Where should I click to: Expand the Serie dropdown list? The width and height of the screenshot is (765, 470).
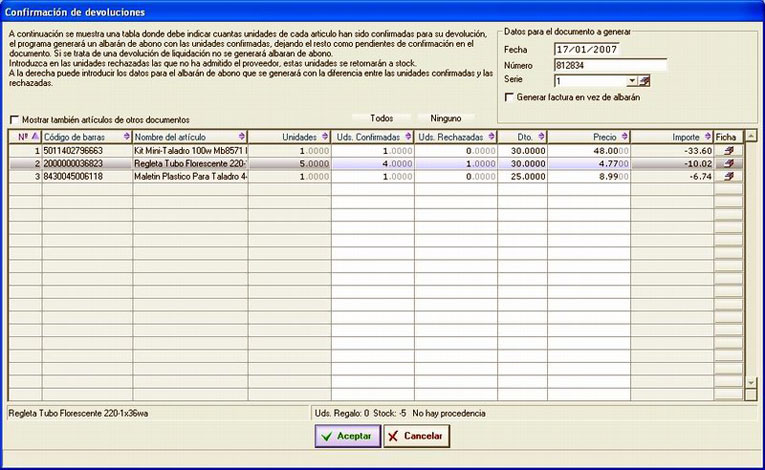tap(632, 81)
